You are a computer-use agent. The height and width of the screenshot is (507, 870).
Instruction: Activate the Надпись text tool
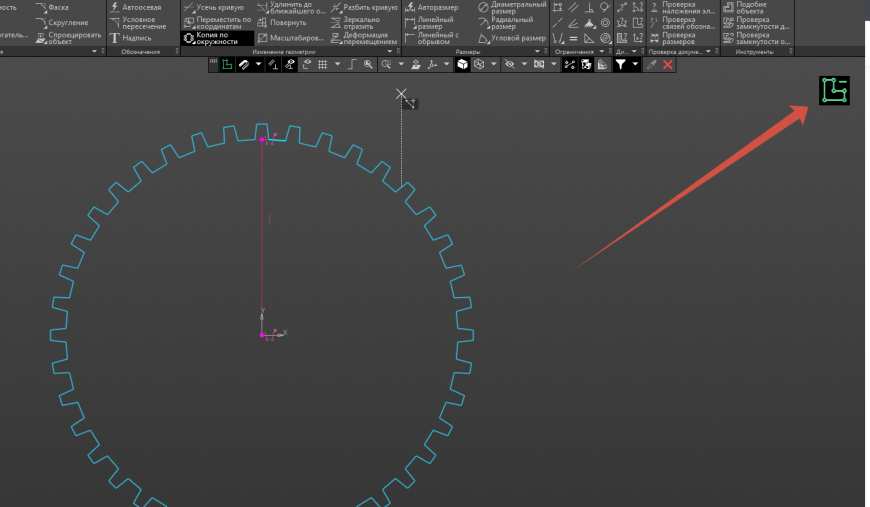point(130,38)
